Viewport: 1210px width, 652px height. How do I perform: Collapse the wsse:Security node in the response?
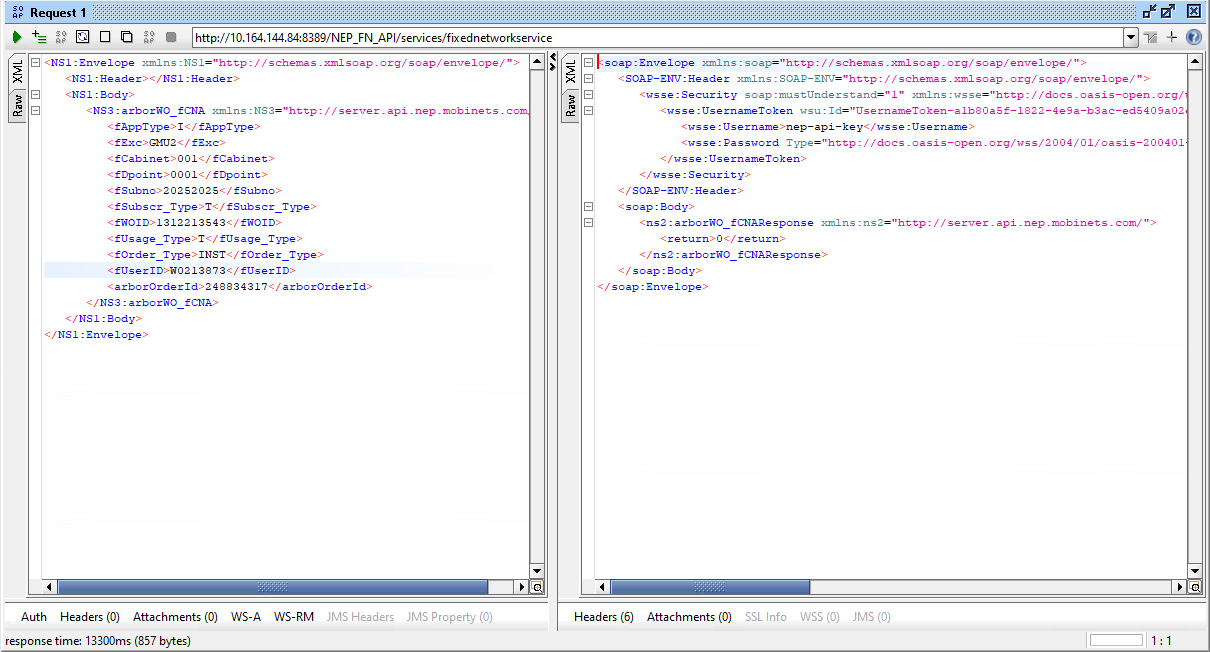[588, 95]
